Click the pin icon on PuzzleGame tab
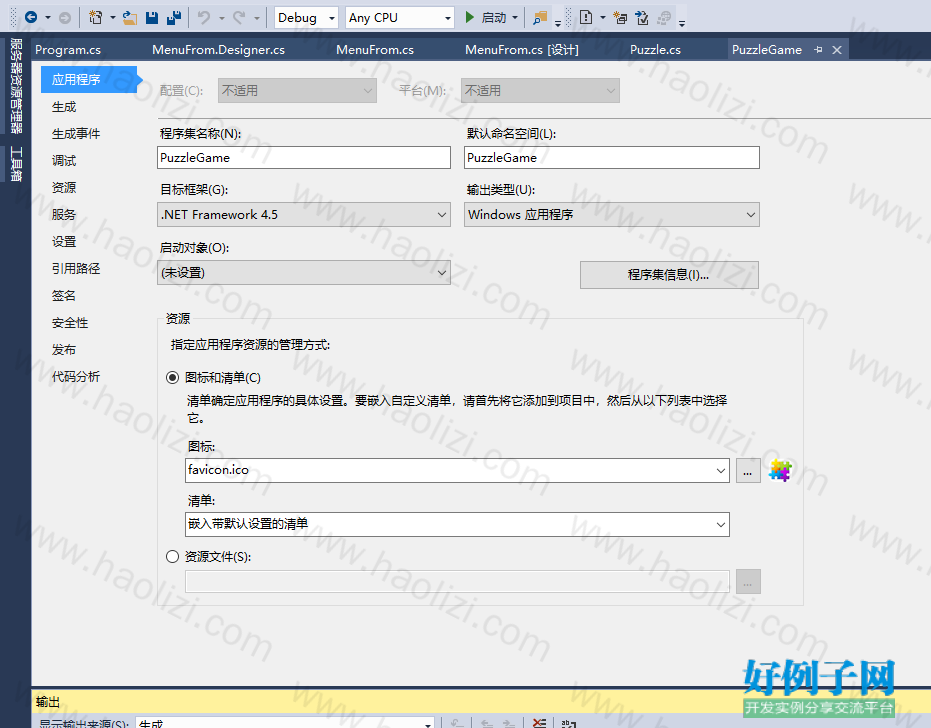This screenshot has height=728, width=931. (818, 50)
